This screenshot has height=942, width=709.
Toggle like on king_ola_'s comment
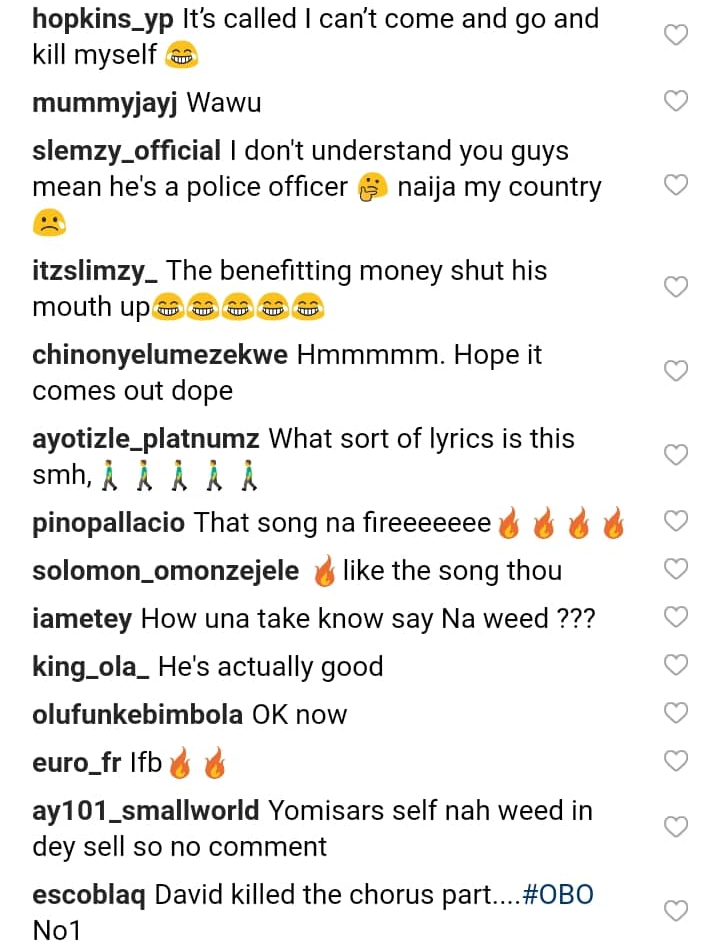click(x=677, y=665)
